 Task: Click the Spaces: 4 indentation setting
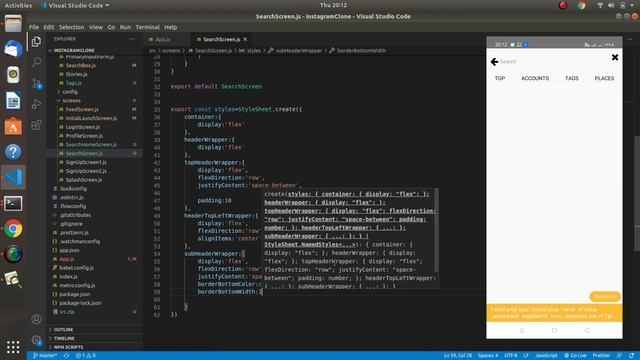coord(488,356)
